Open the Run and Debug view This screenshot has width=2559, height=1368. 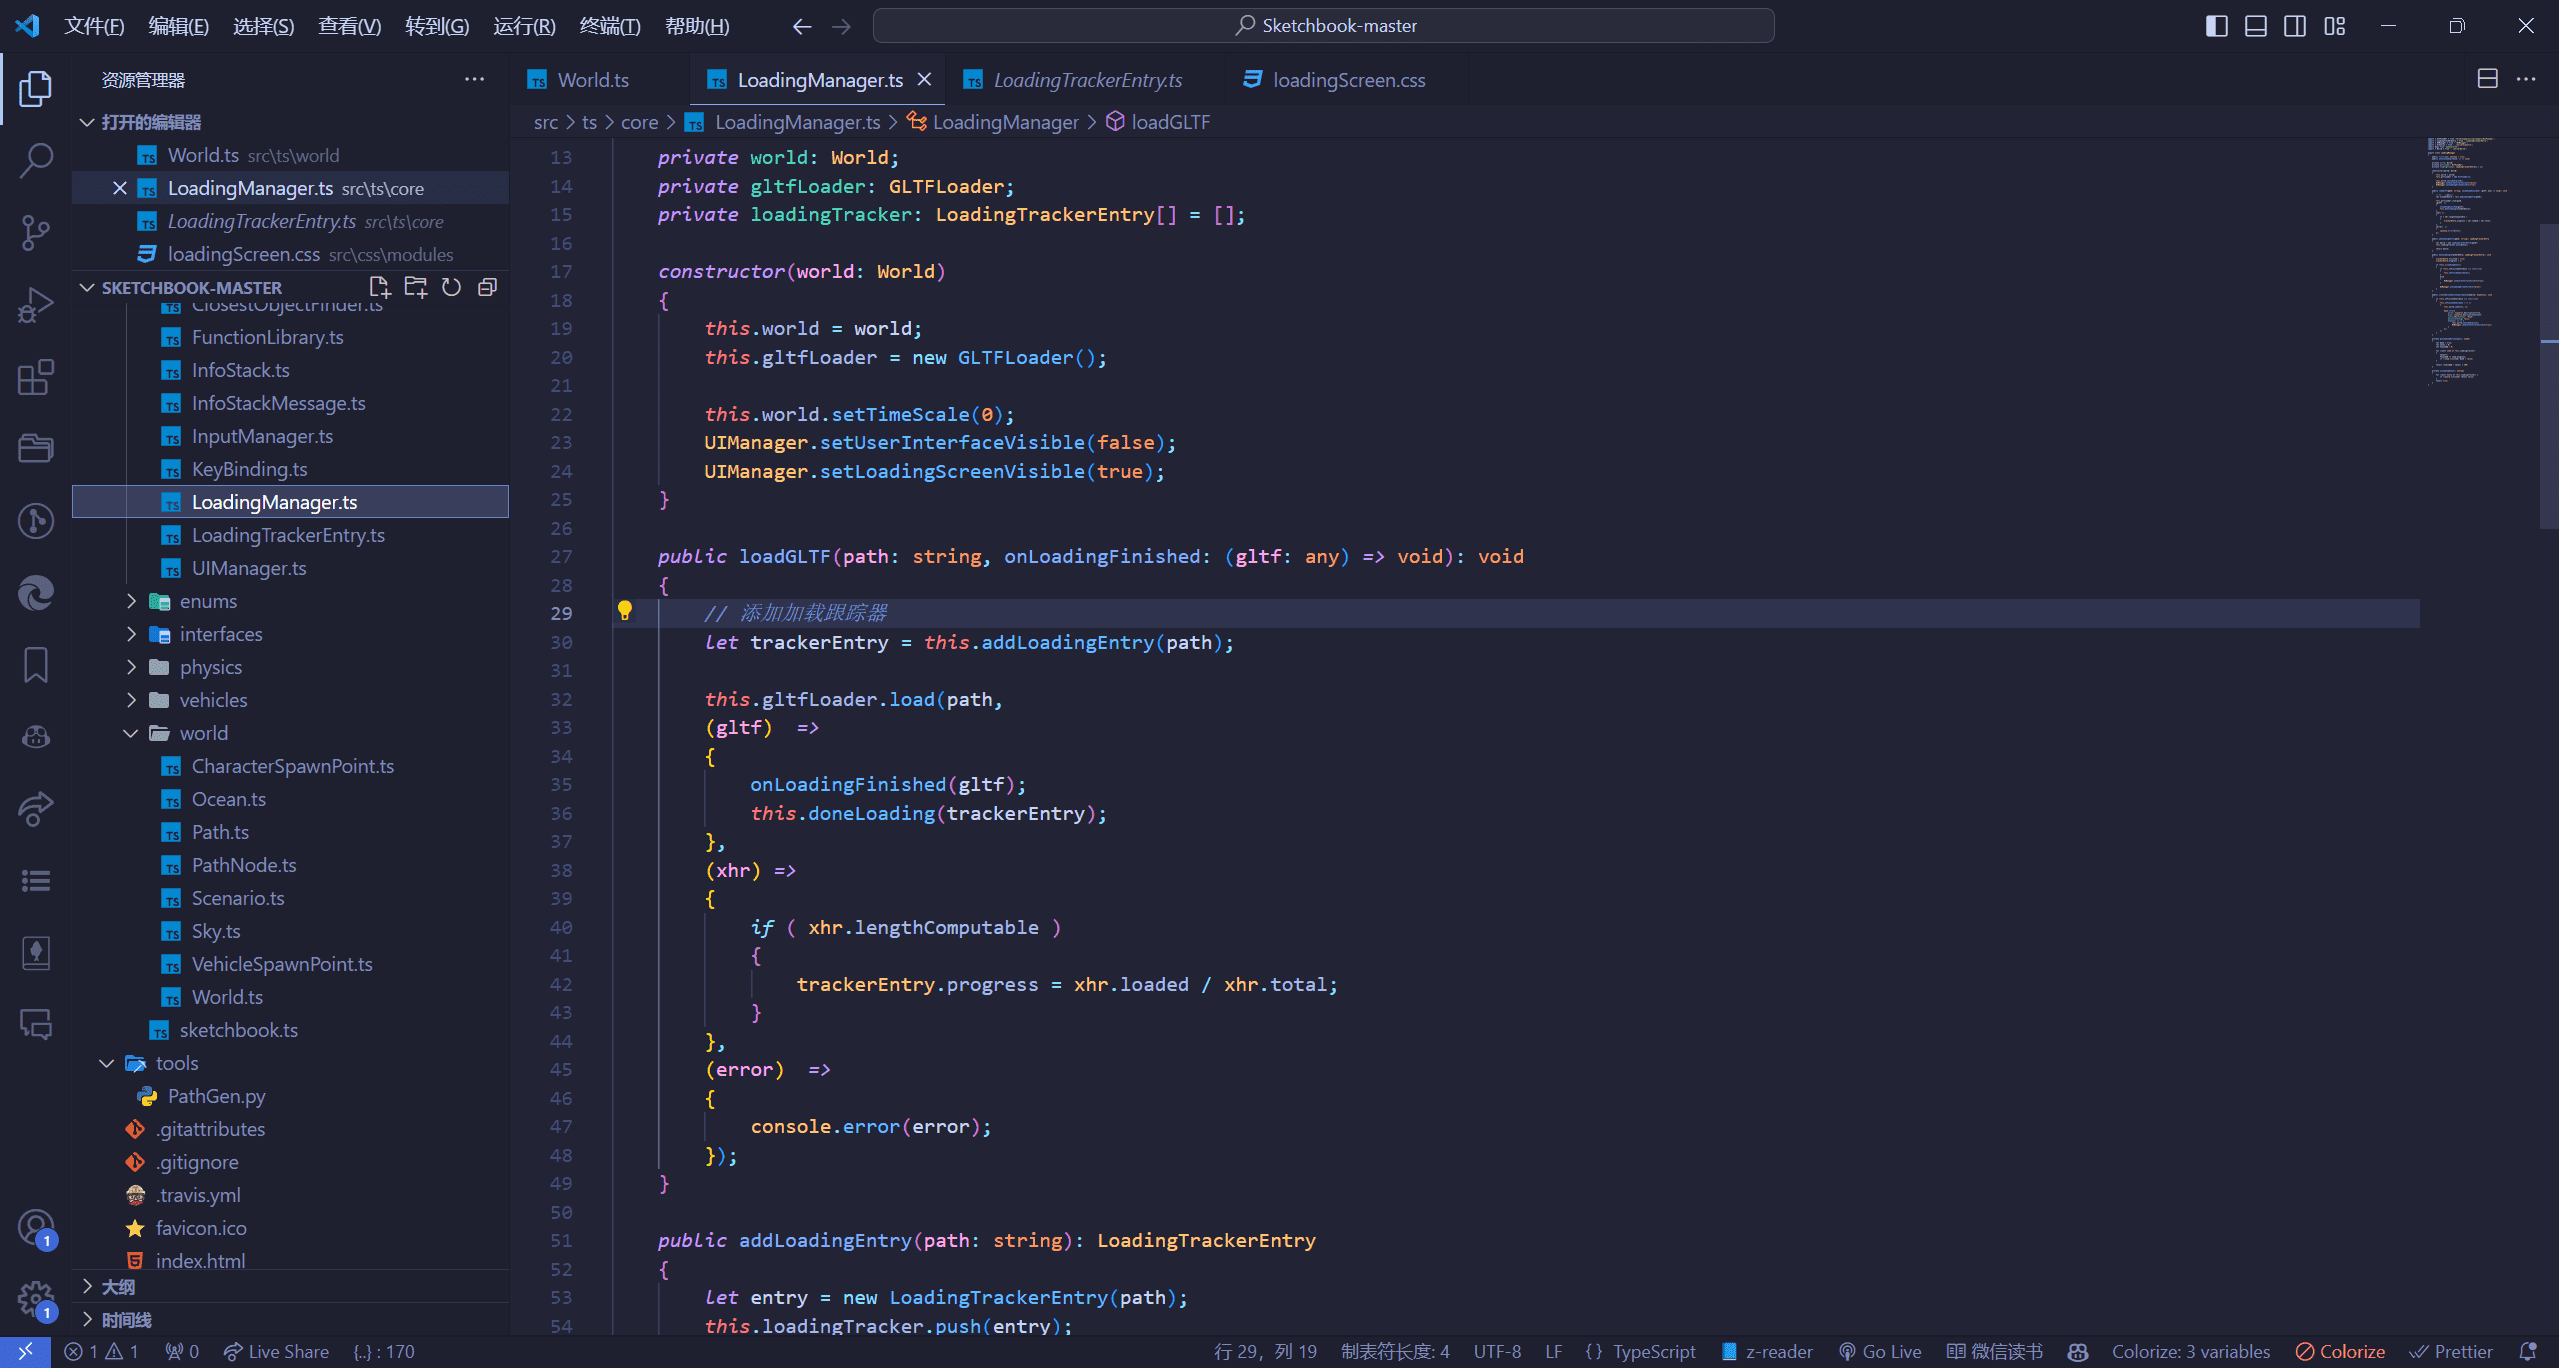(36, 305)
